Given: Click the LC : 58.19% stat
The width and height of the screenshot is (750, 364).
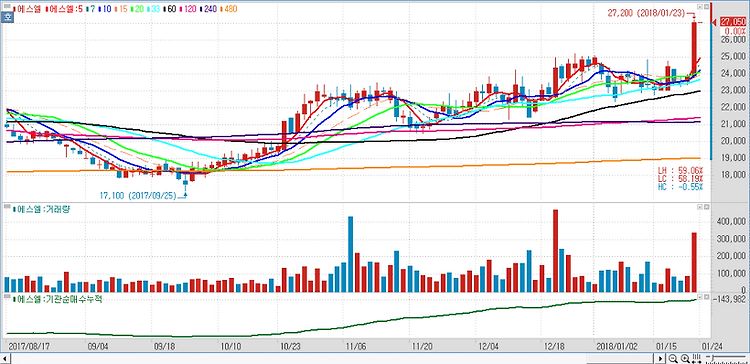Looking at the screenshot, I should click(681, 178).
